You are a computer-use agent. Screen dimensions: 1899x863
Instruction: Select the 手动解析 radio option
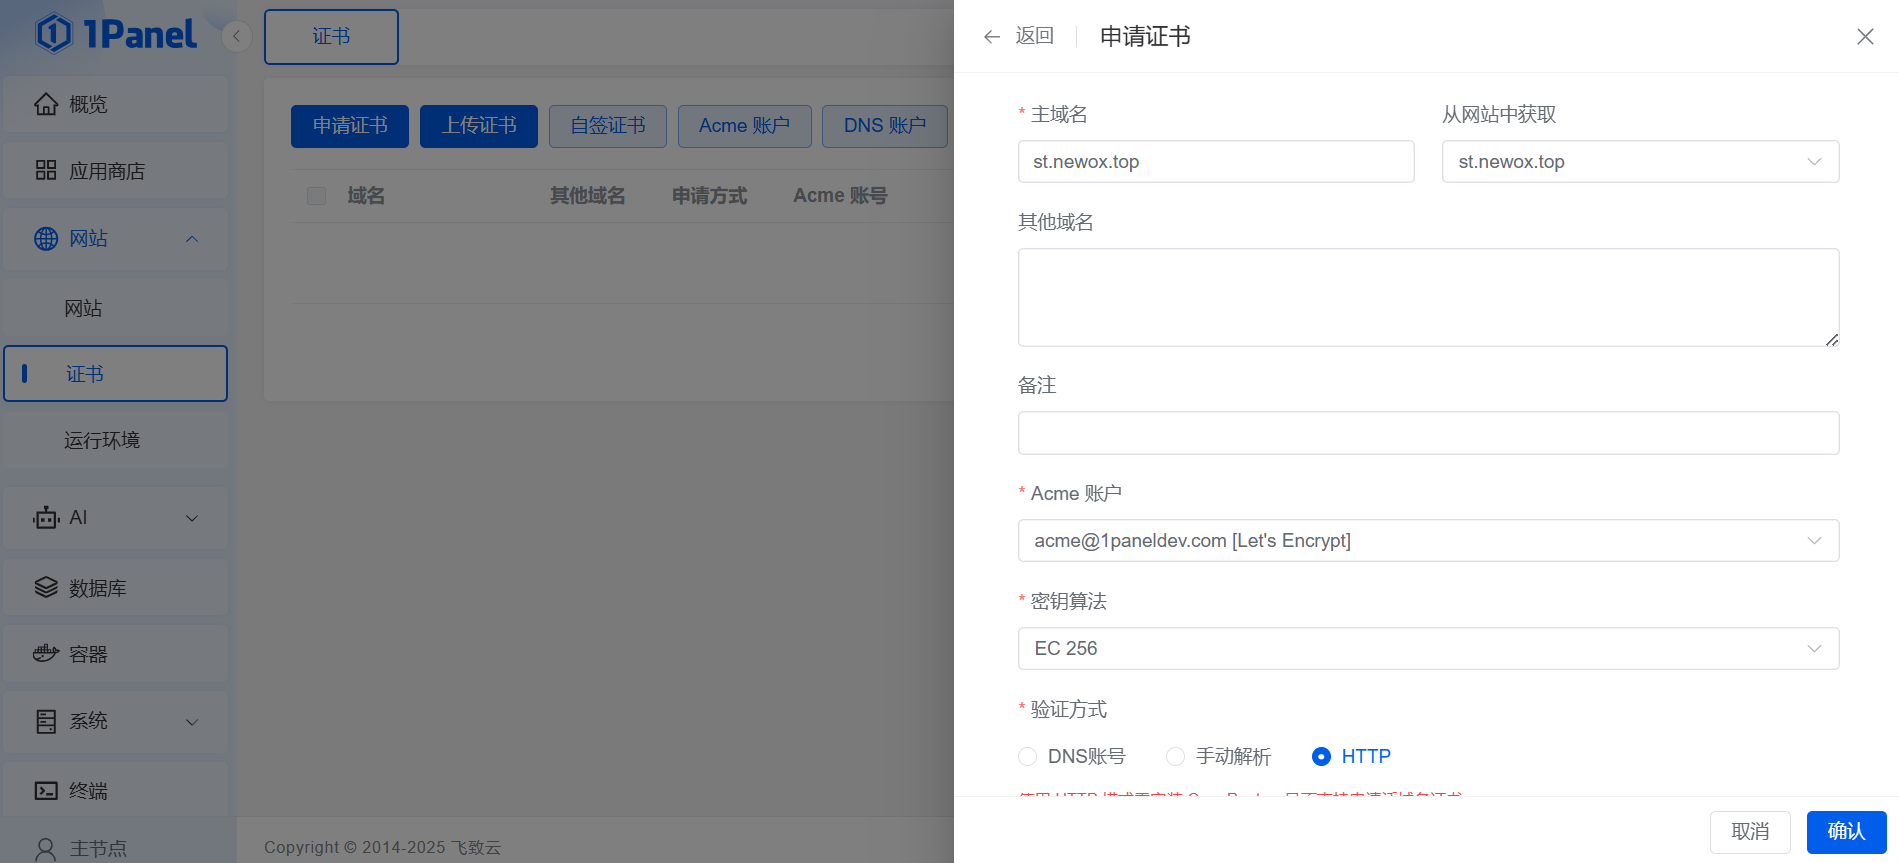click(1176, 757)
